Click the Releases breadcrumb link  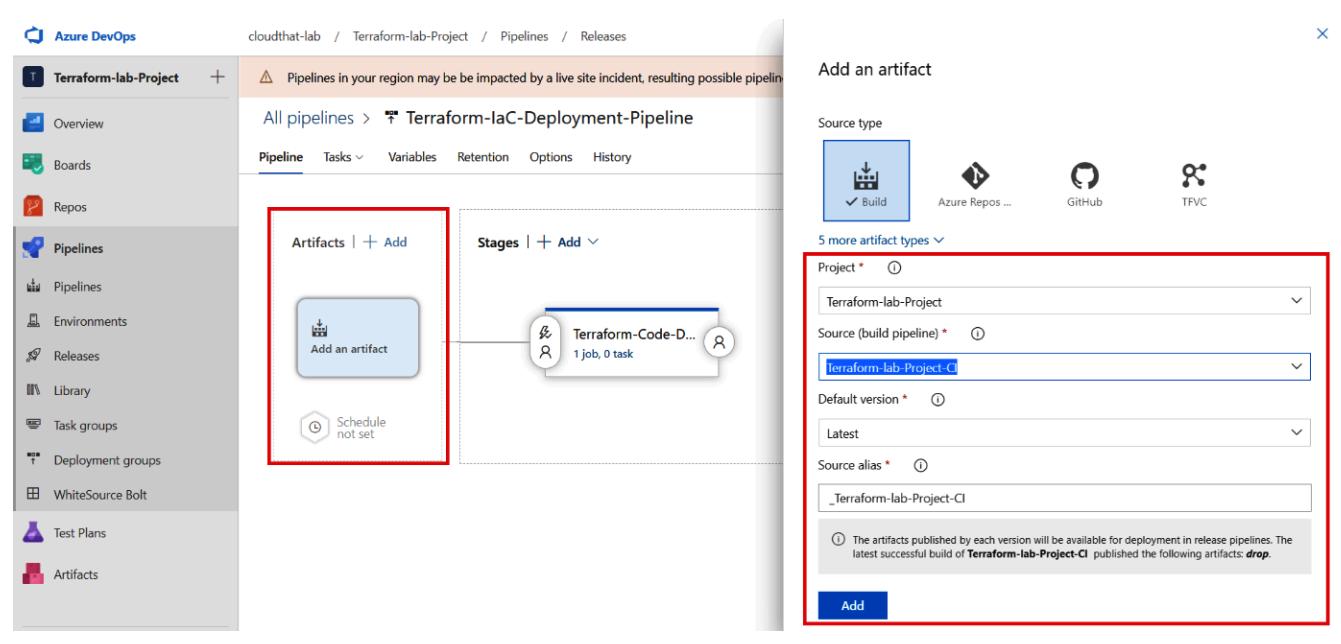pos(604,37)
